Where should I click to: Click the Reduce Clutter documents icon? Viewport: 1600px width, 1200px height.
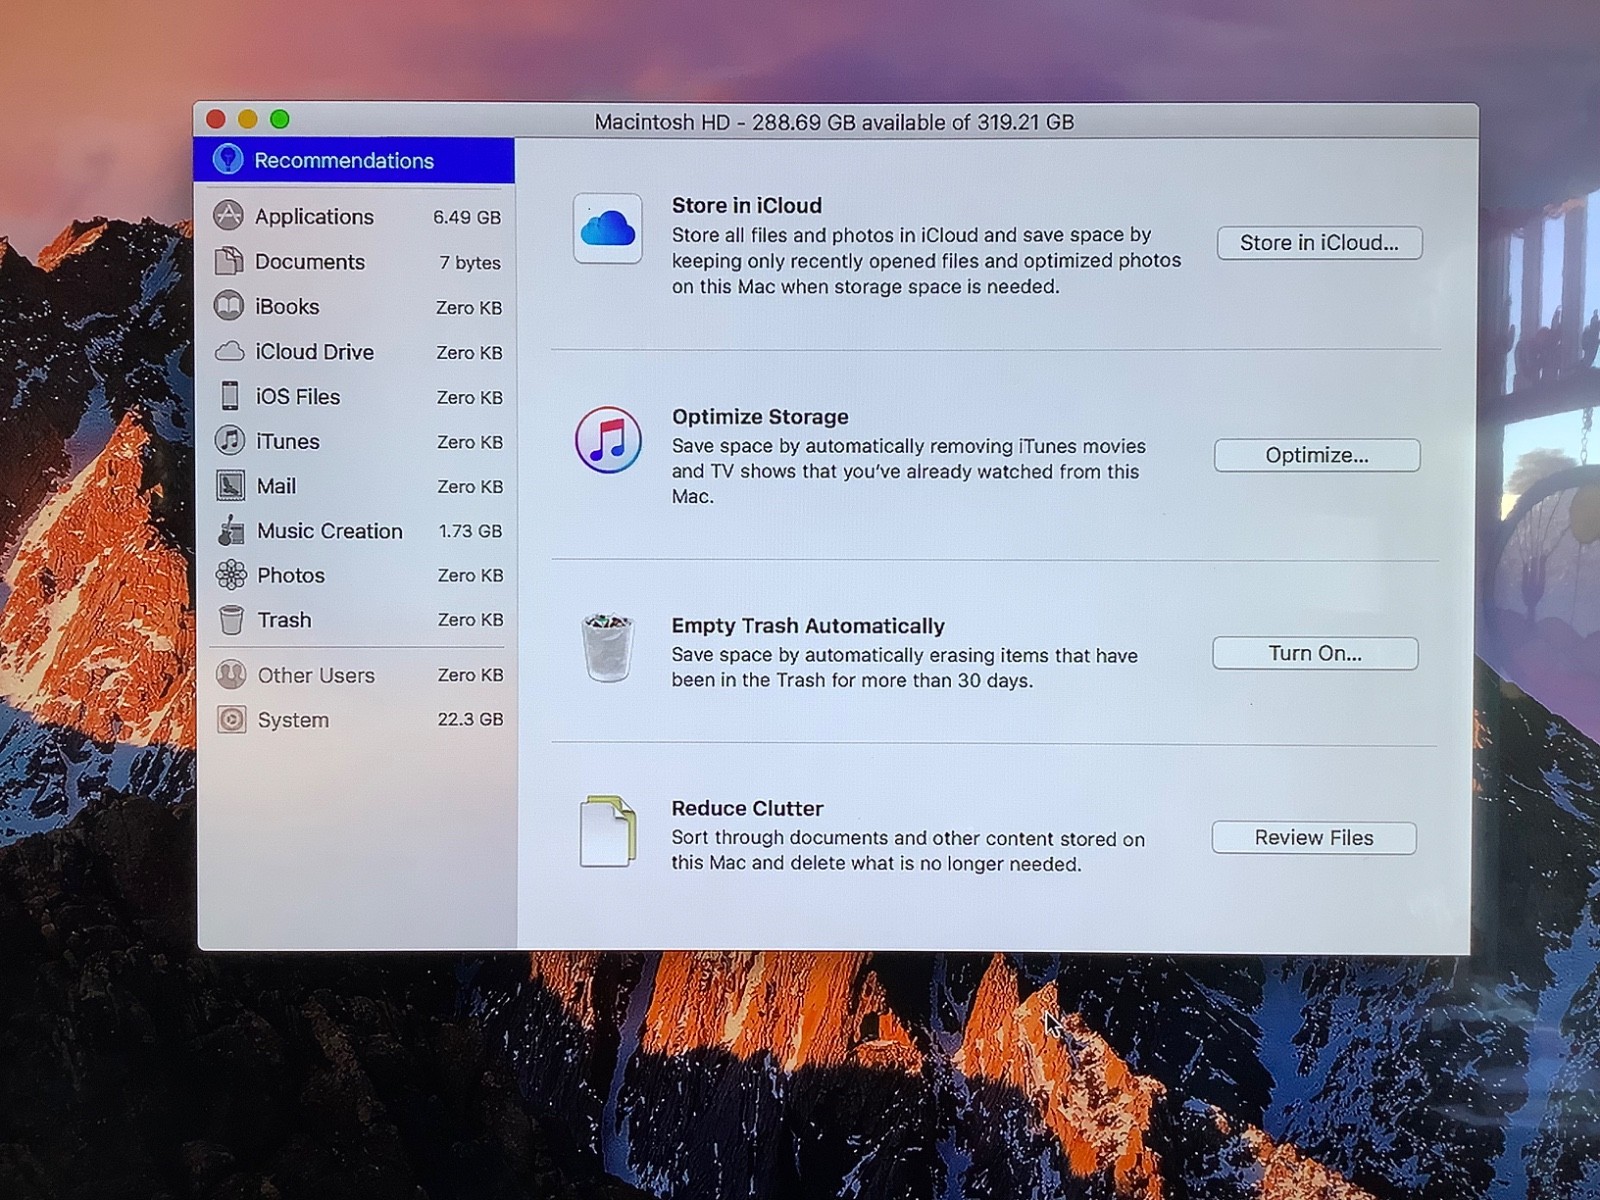click(608, 831)
